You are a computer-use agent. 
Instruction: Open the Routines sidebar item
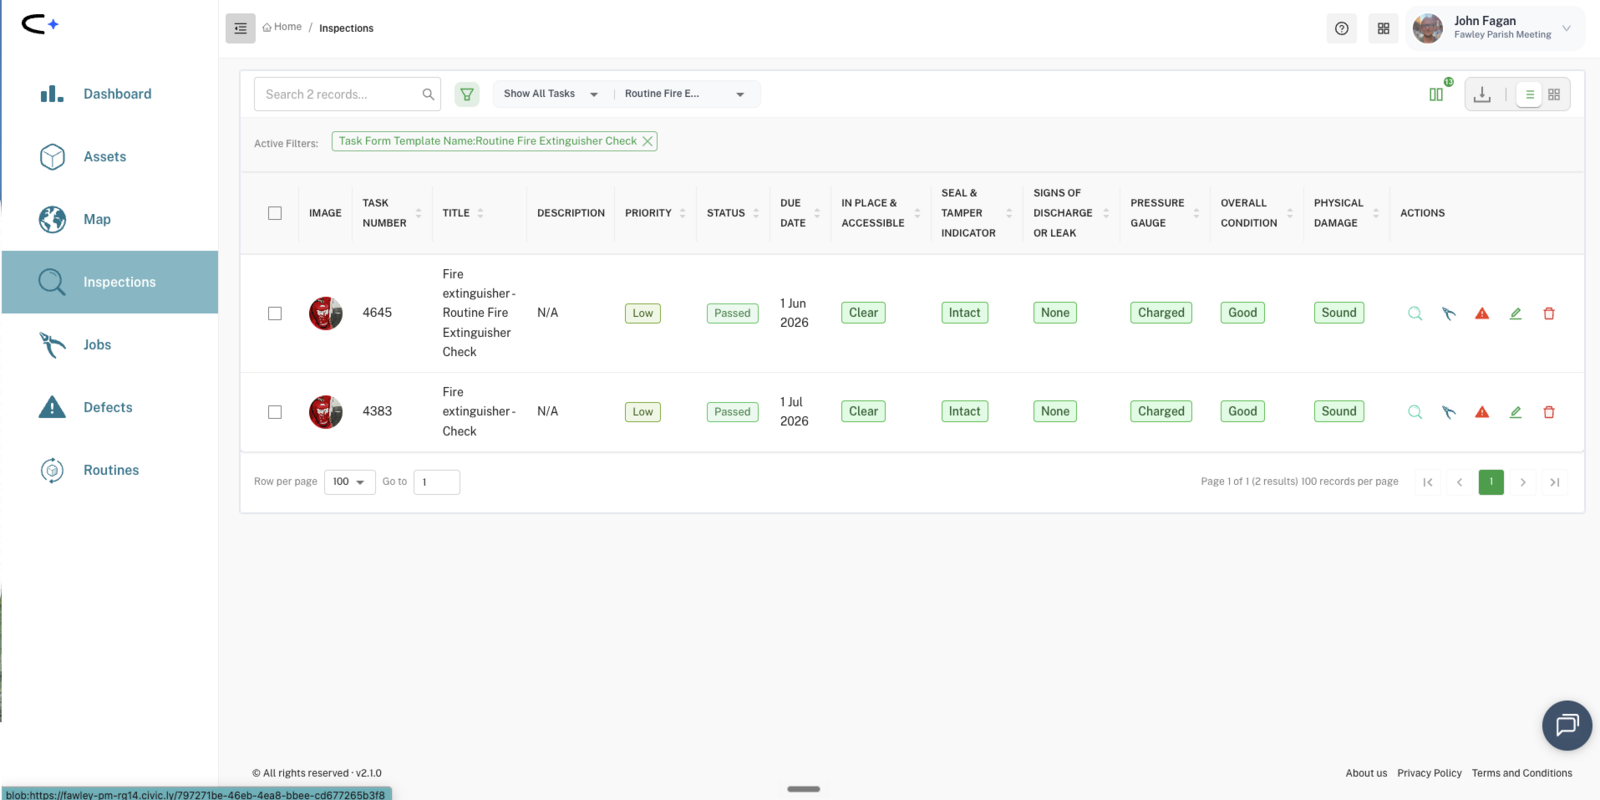click(110, 470)
